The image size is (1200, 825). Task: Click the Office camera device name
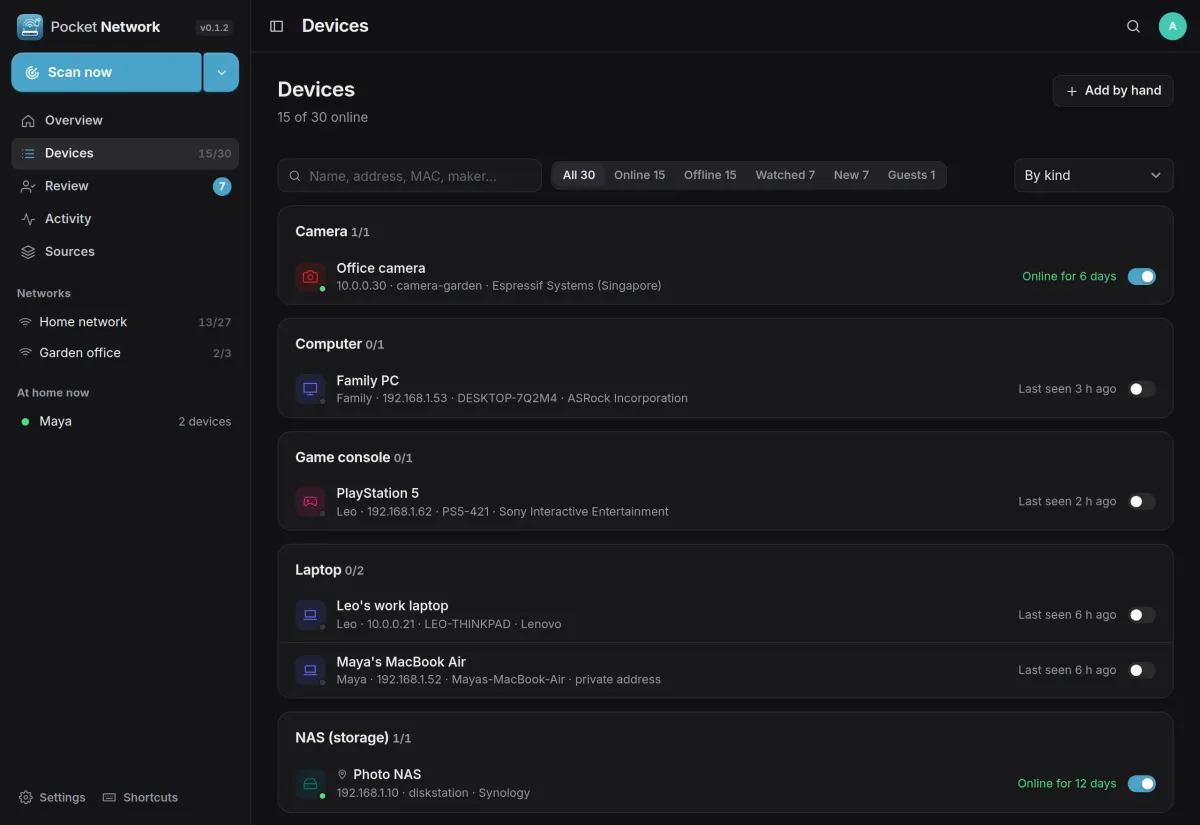tap(381, 268)
